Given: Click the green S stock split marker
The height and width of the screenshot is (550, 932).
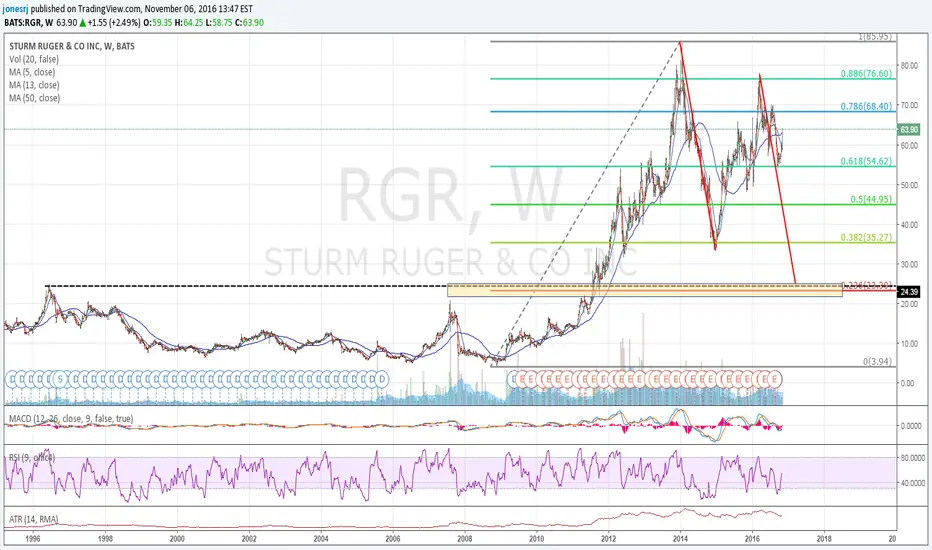Looking at the screenshot, I should click(x=59, y=378).
